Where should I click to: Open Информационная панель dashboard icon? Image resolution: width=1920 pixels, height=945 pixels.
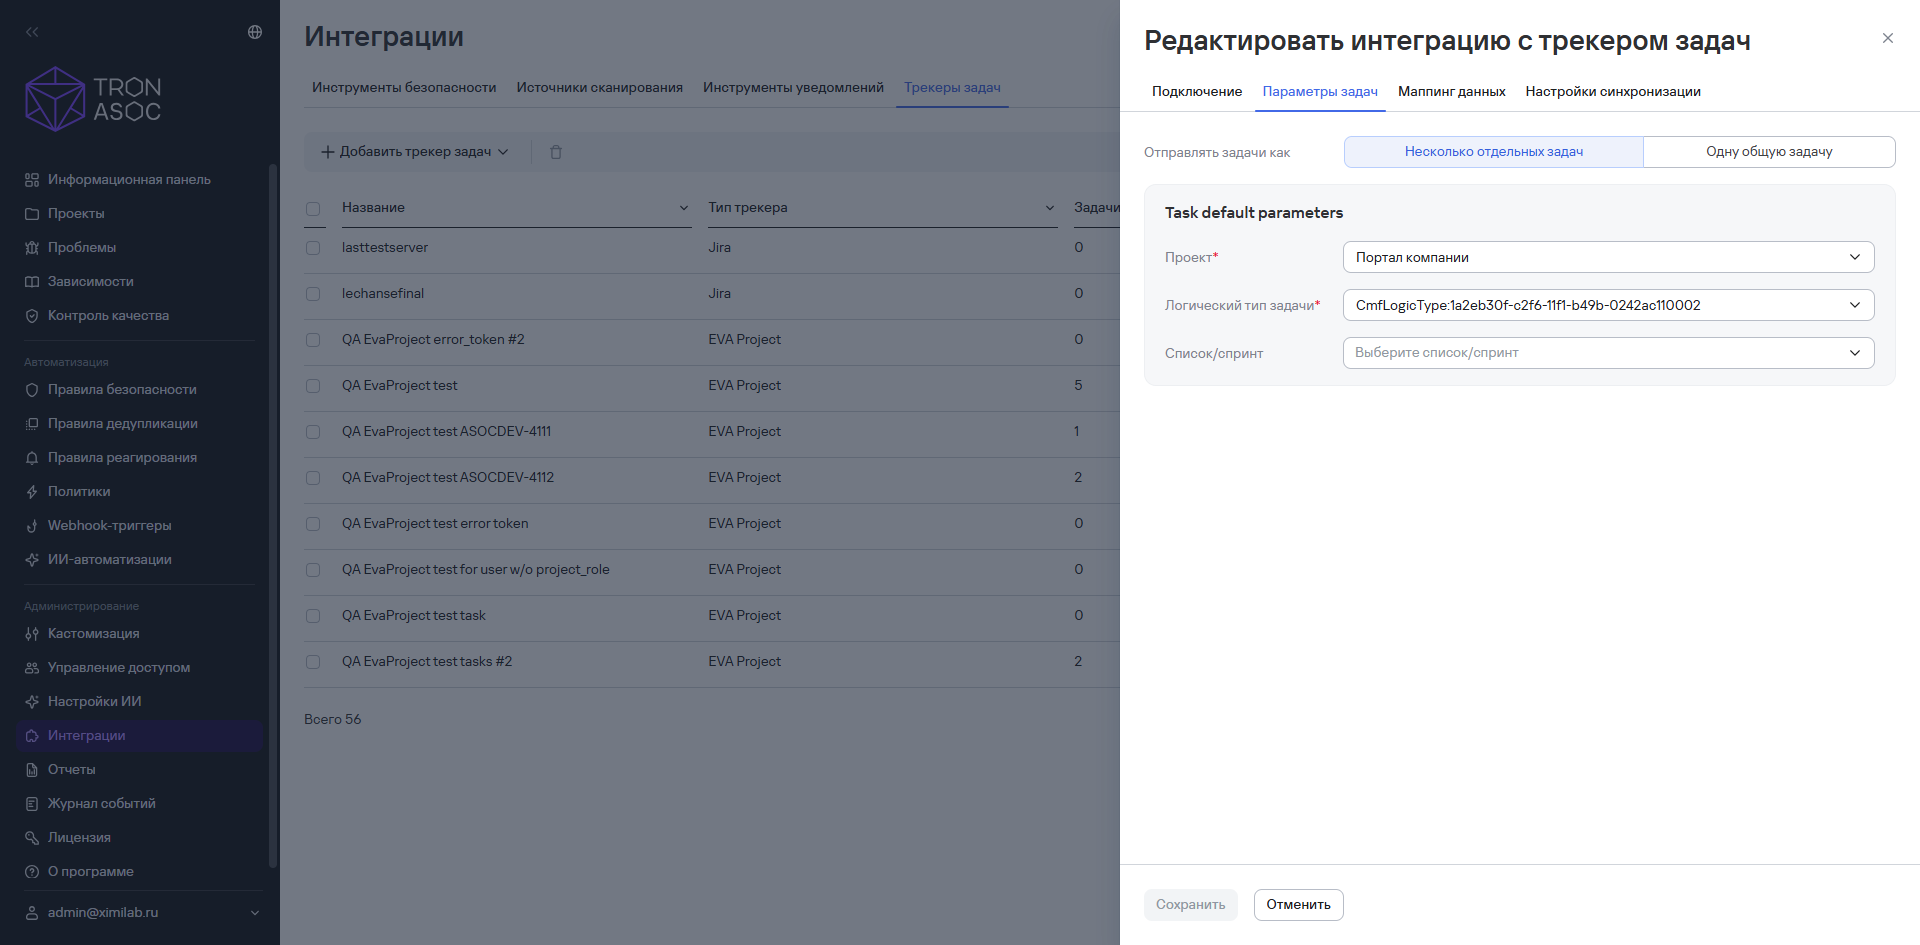coord(32,180)
